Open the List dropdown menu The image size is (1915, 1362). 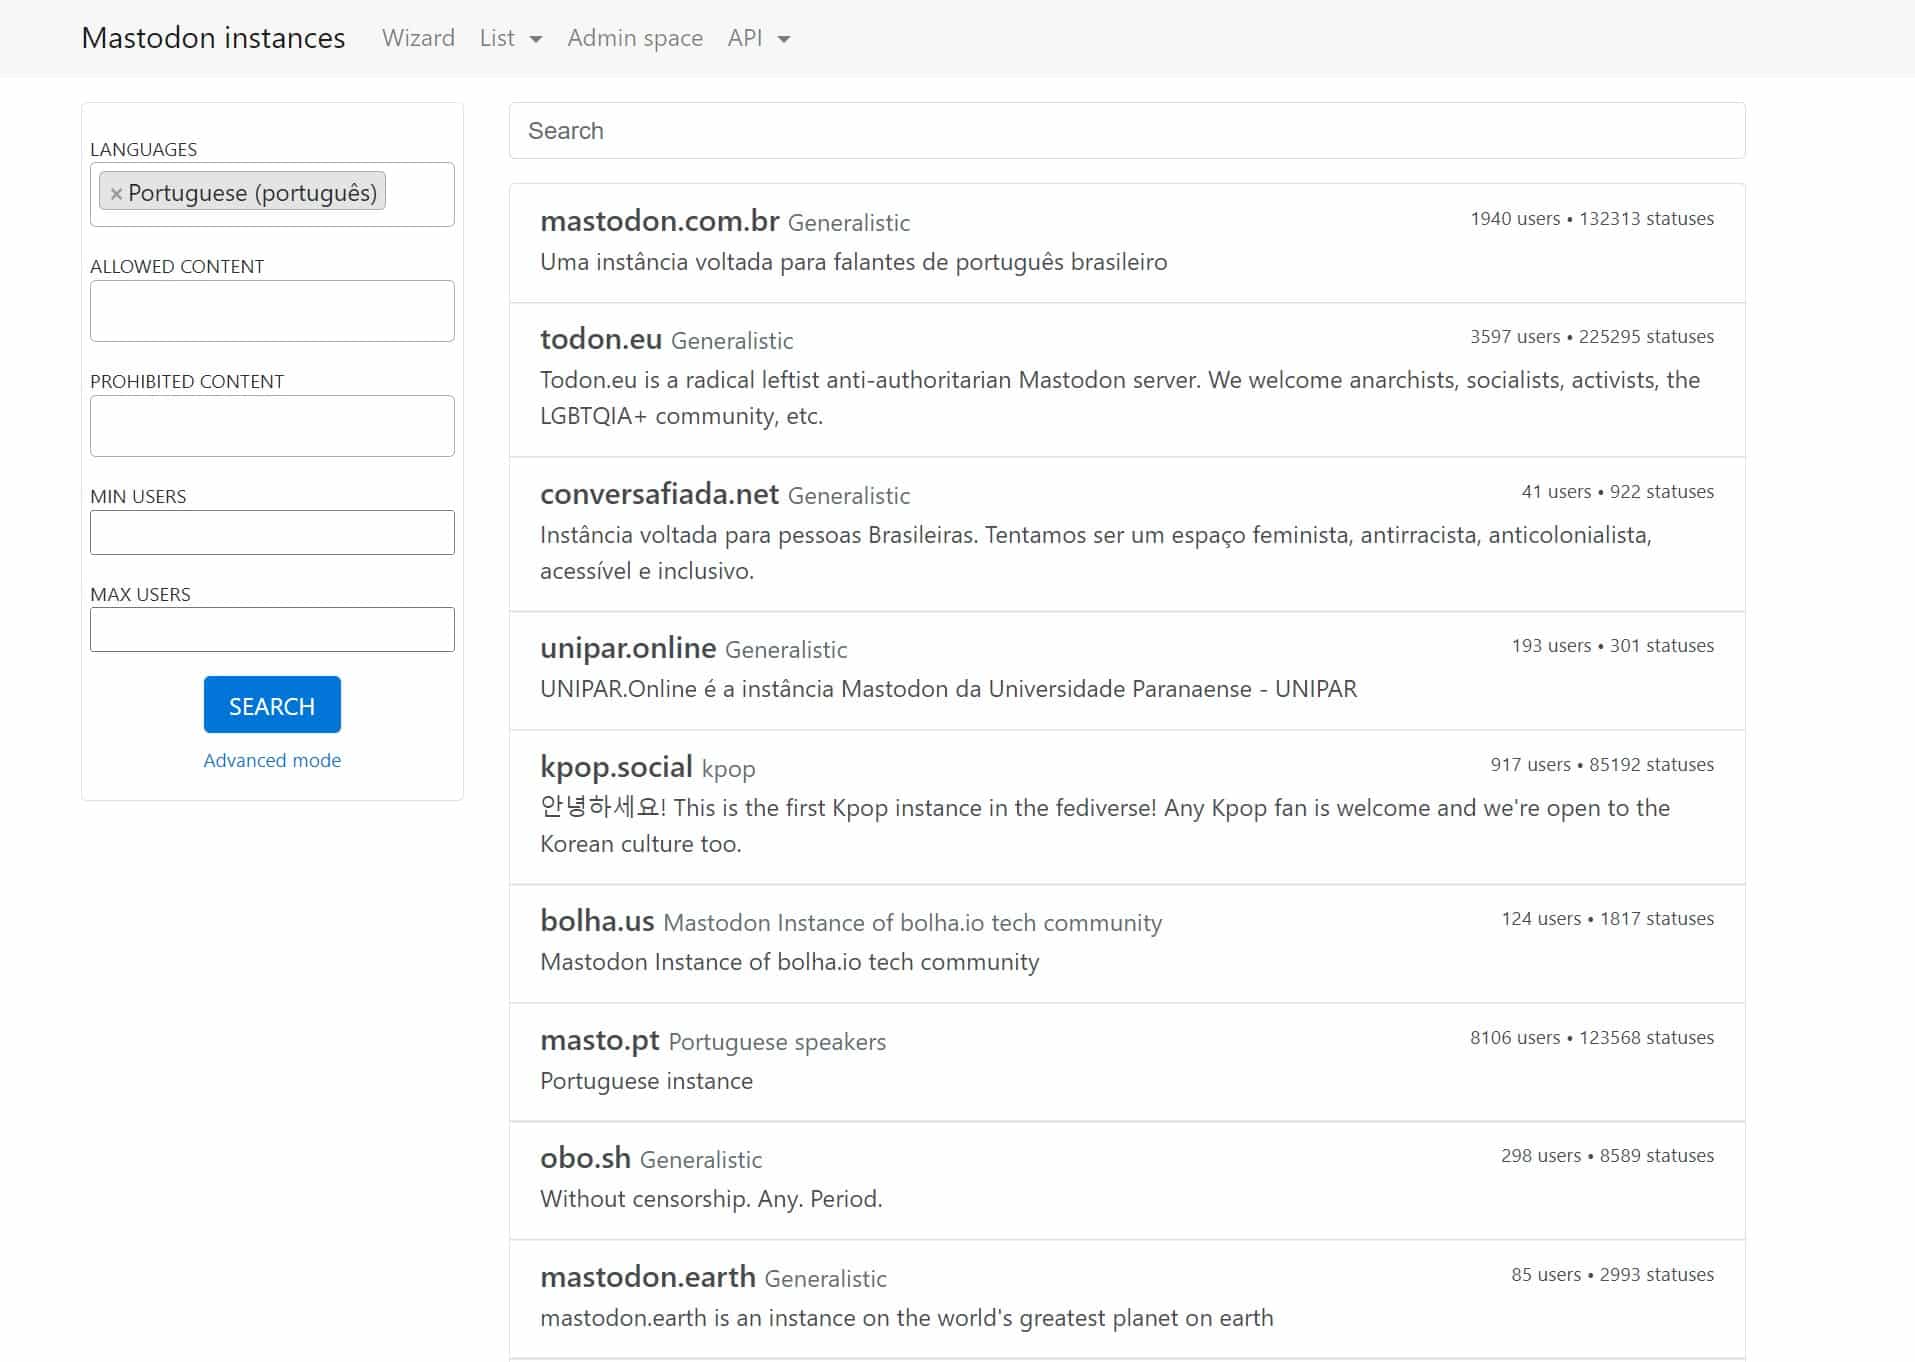pos(510,38)
